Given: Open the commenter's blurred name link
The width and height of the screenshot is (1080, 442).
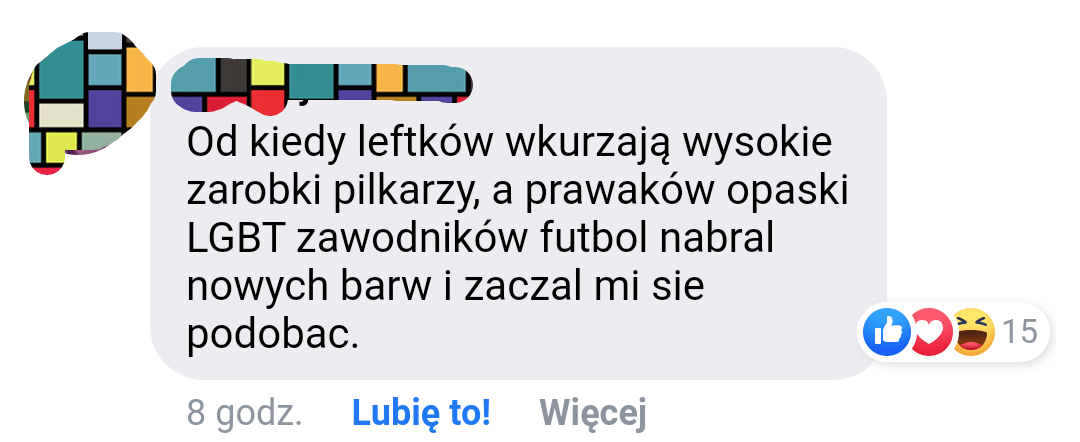Looking at the screenshot, I should coord(321,85).
